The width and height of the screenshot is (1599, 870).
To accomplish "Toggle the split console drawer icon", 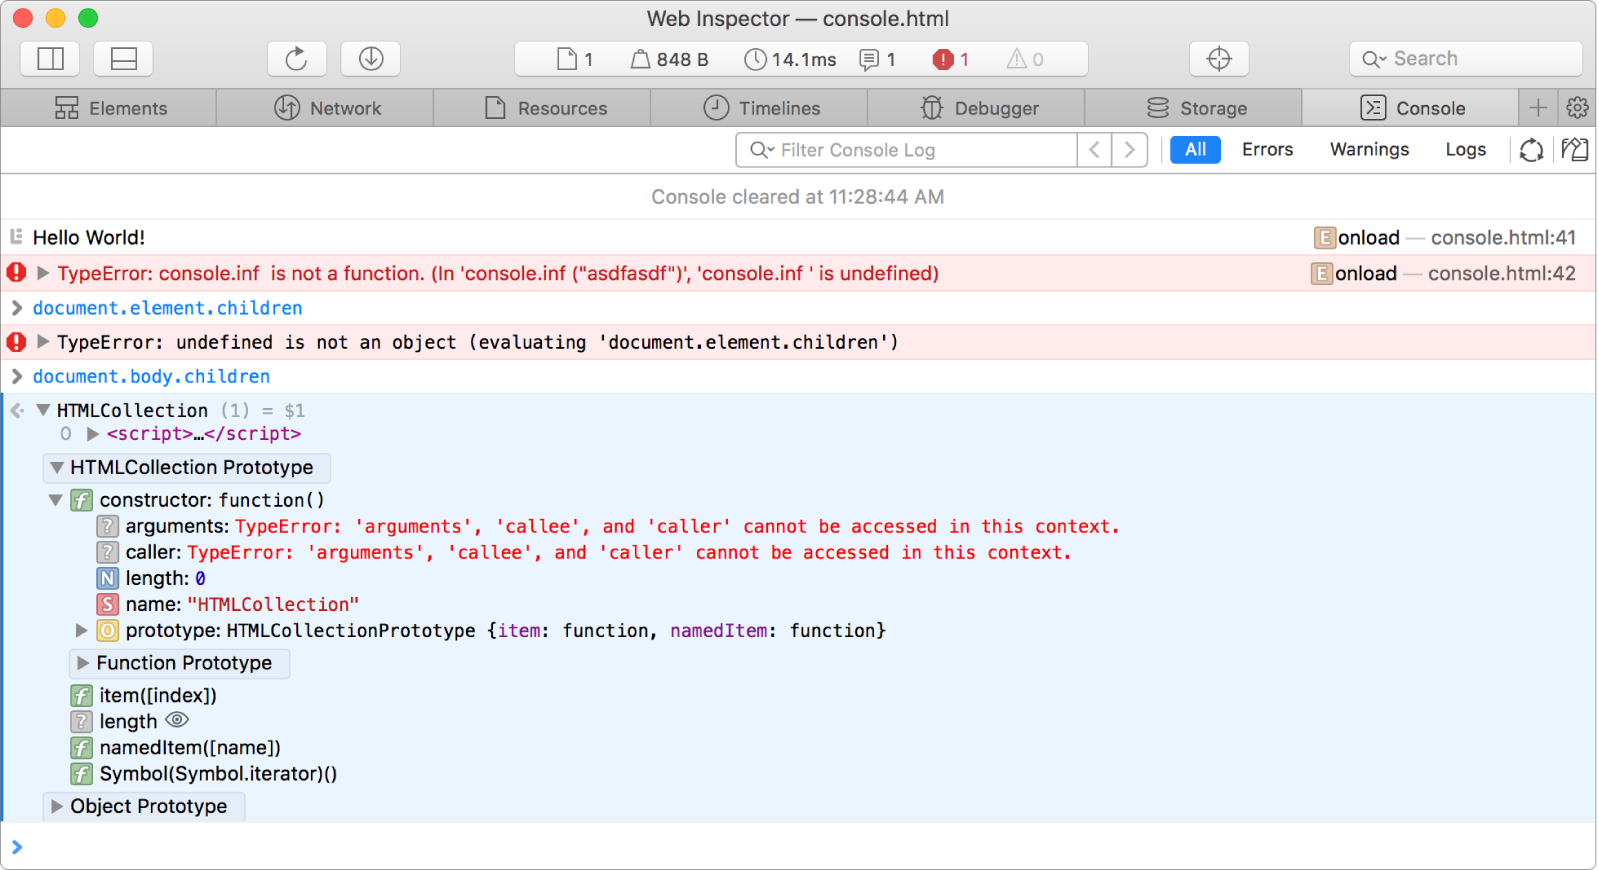I will 124,59.
